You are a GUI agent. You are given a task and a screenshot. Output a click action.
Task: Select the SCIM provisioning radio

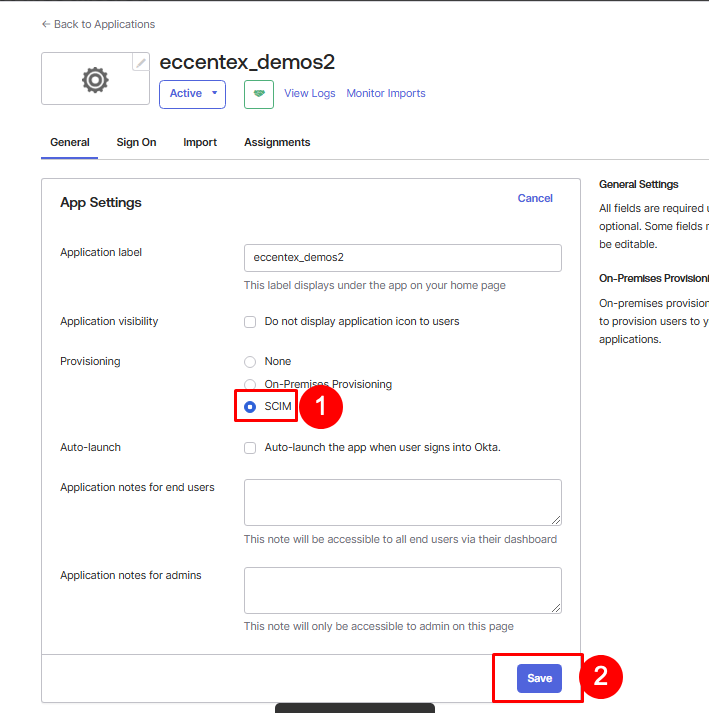pos(250,407)
